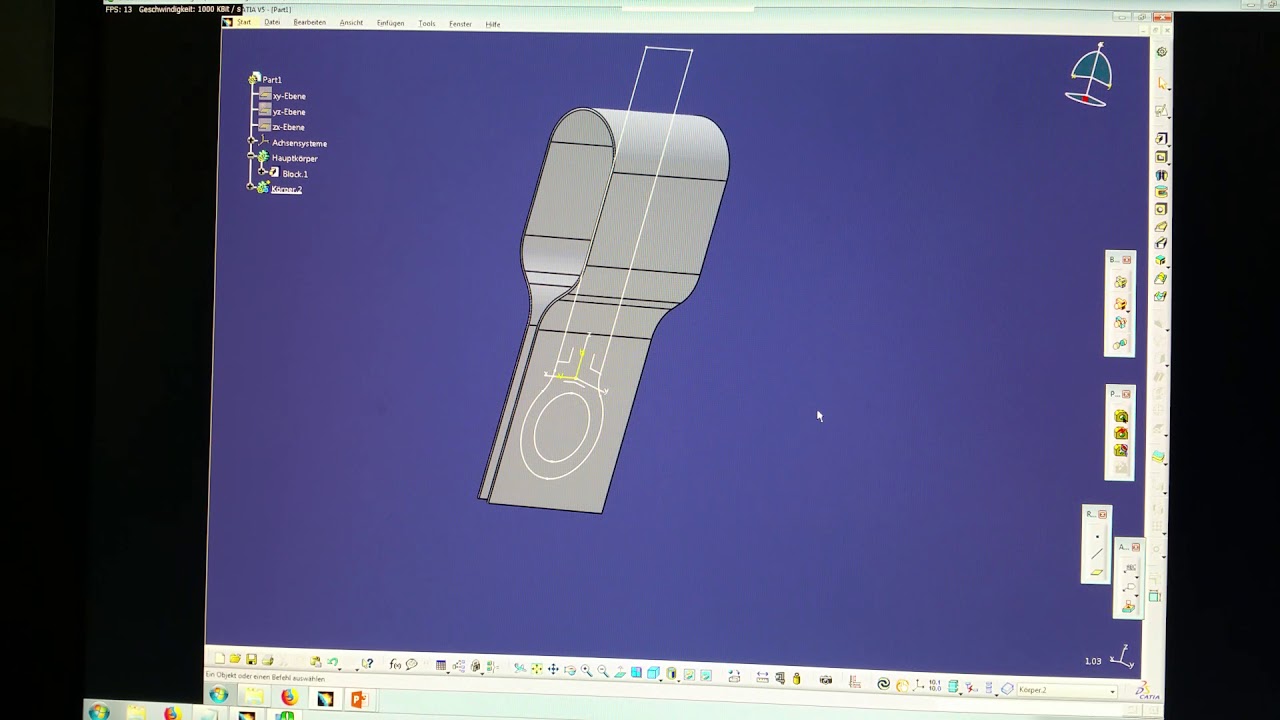Click the Print icon
Screen dimensions: 1280x720
(x=267, y=660)
